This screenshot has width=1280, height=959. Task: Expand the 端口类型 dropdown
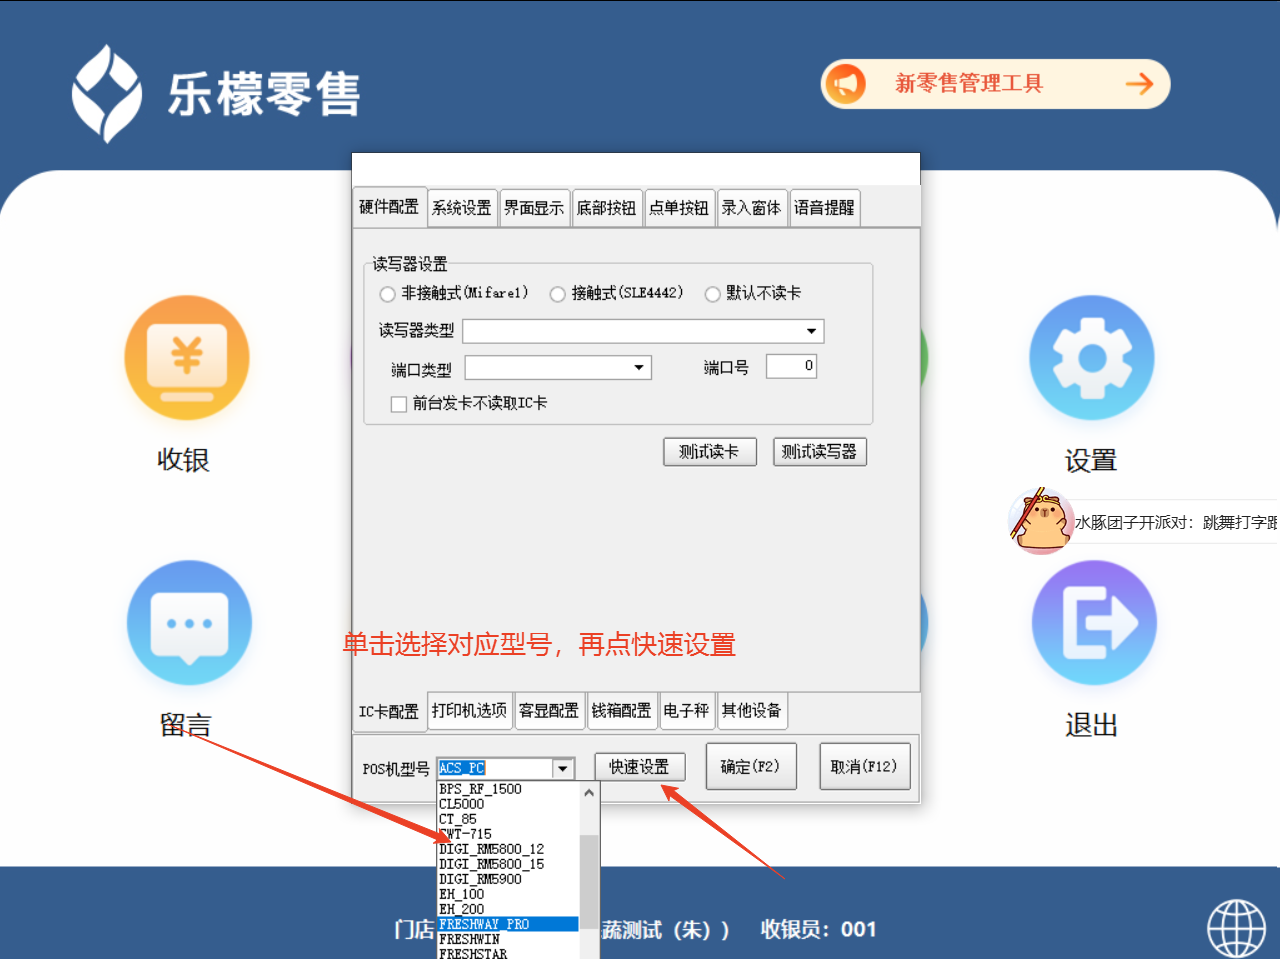[x=639, y=368]
